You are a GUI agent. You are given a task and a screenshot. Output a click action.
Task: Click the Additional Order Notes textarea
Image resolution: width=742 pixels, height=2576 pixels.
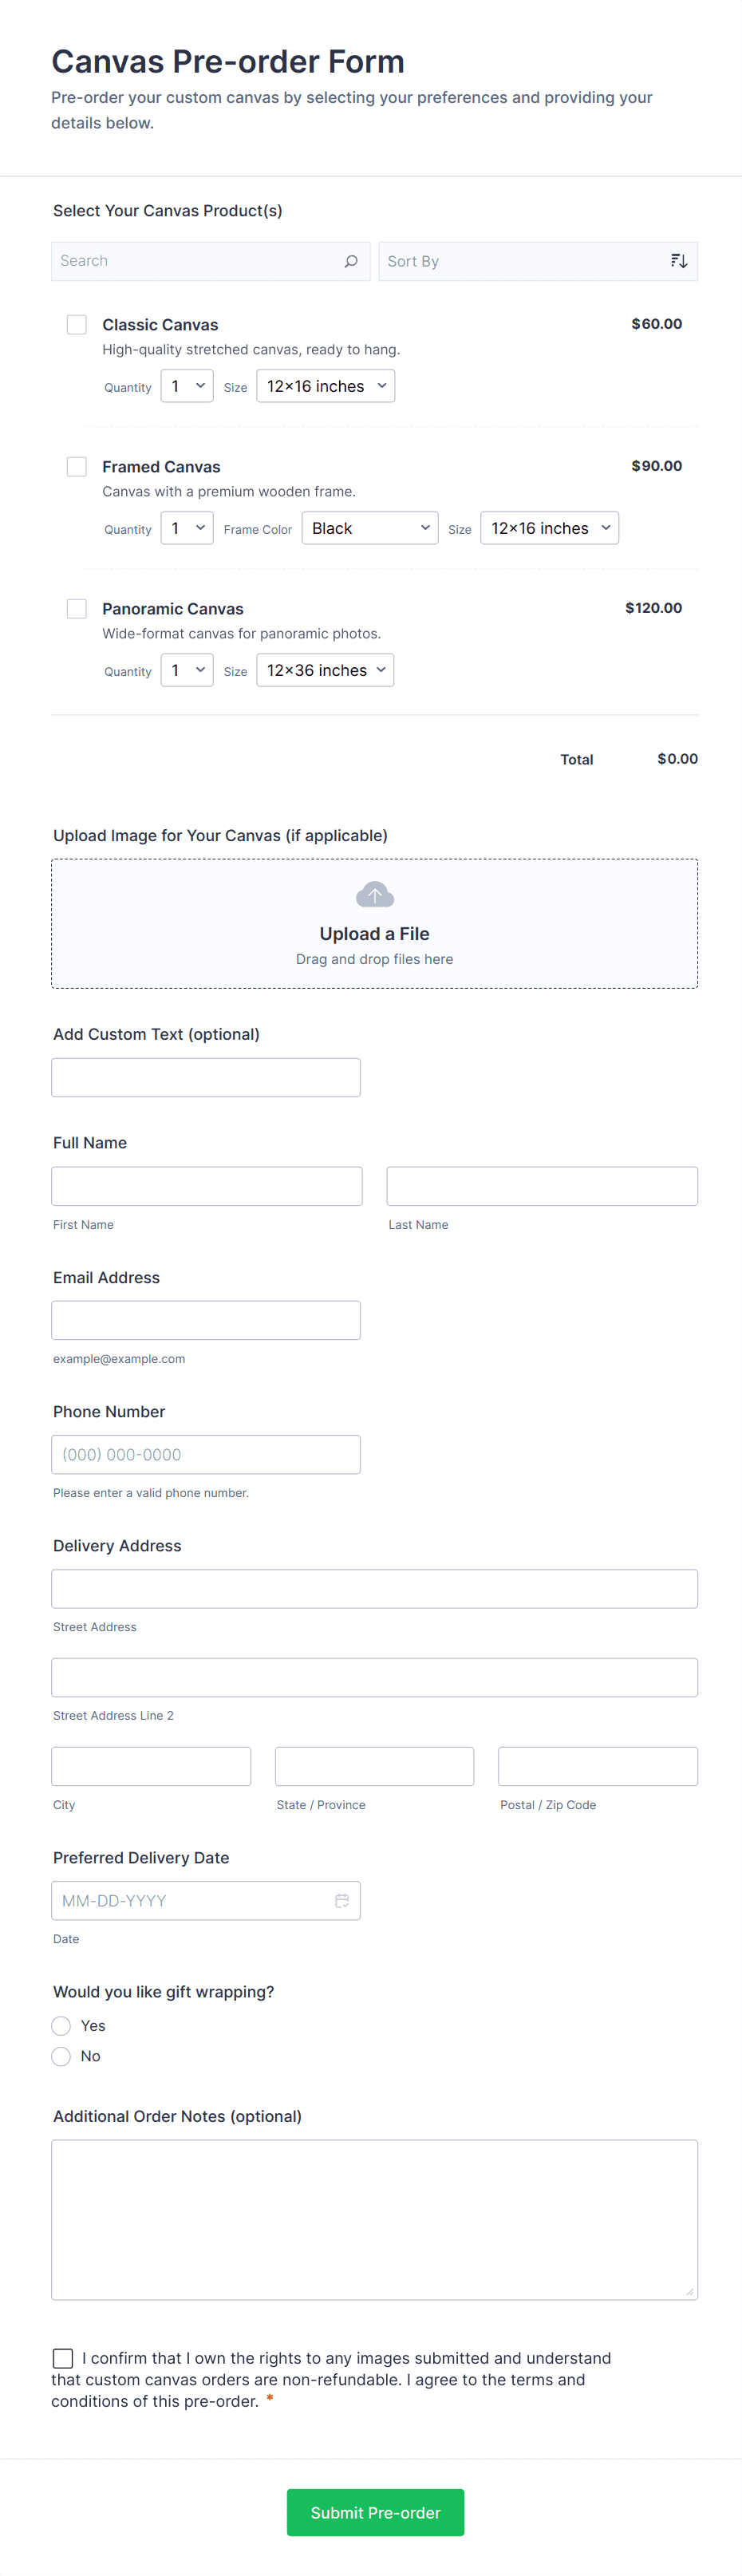[374, 2219]
